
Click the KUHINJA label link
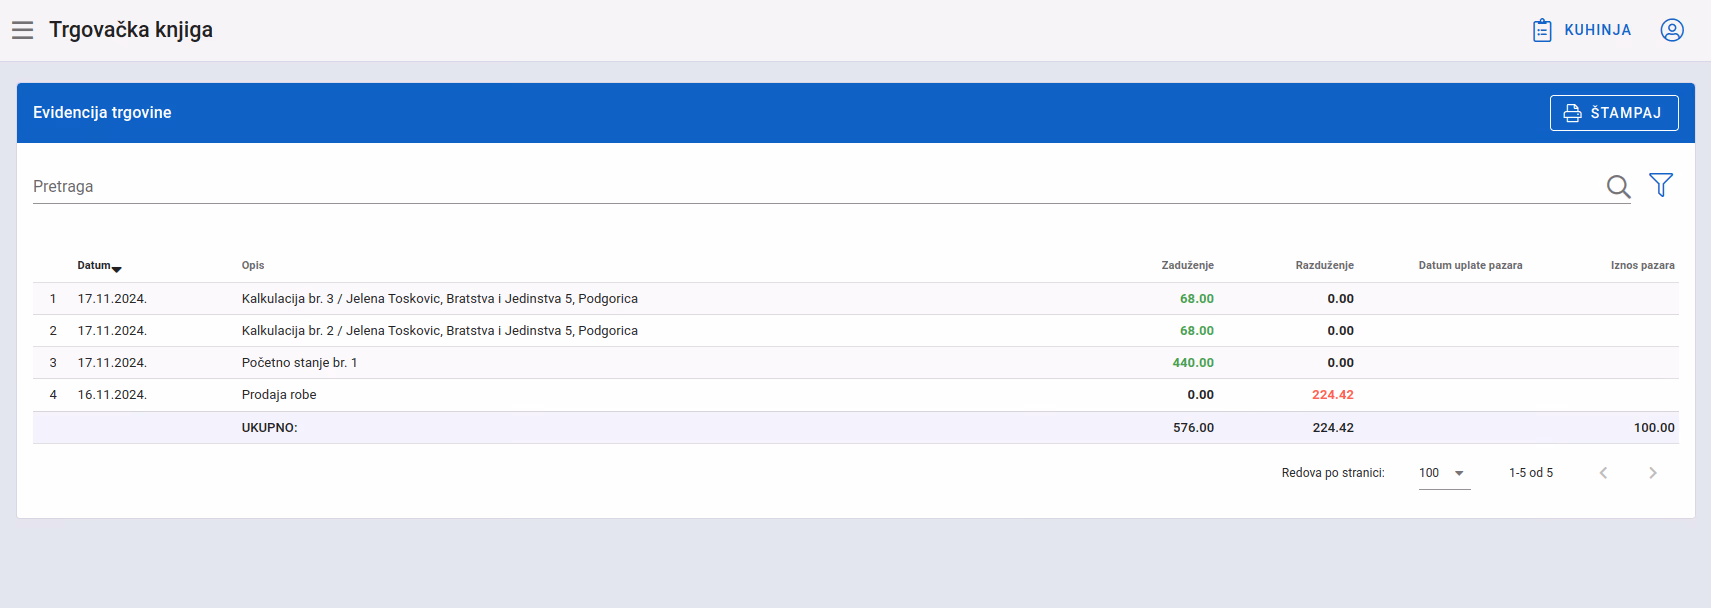[1597, 30]
